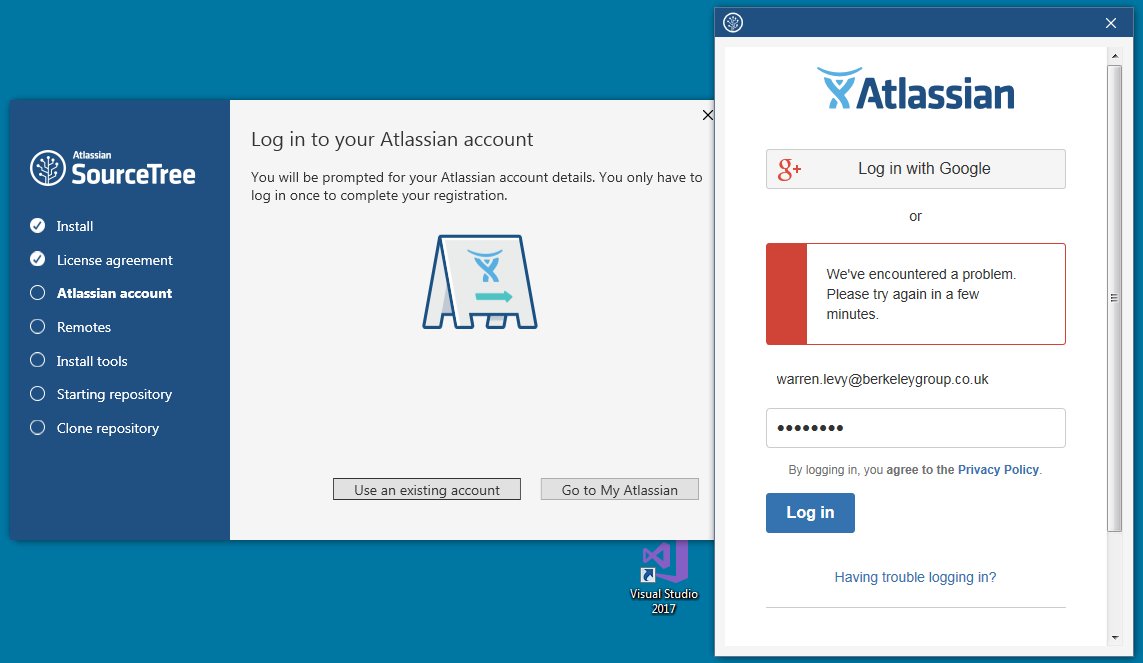Click Use an existing account button
The width and height of the screenshot is (1143, 663).
click(427, 490)
